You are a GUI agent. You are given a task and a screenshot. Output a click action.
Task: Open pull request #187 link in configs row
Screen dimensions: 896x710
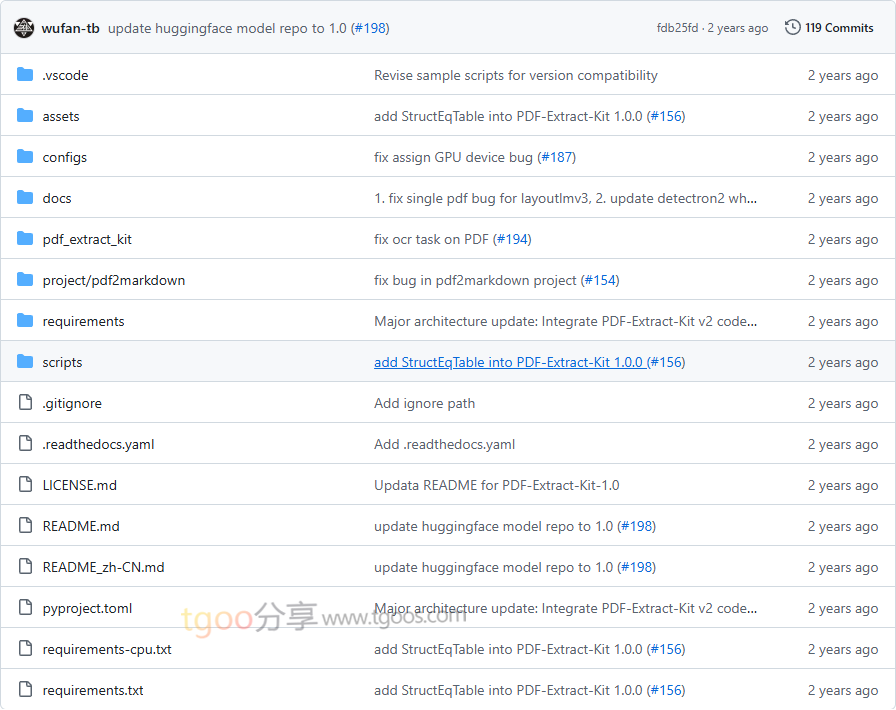(557, 157)
